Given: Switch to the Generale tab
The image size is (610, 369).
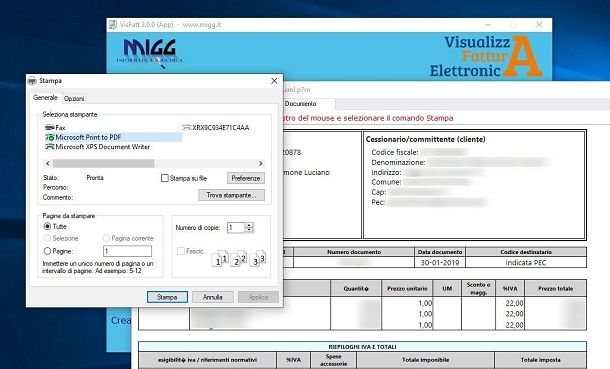Looking at the screenshot, I should tap(45, 98).
